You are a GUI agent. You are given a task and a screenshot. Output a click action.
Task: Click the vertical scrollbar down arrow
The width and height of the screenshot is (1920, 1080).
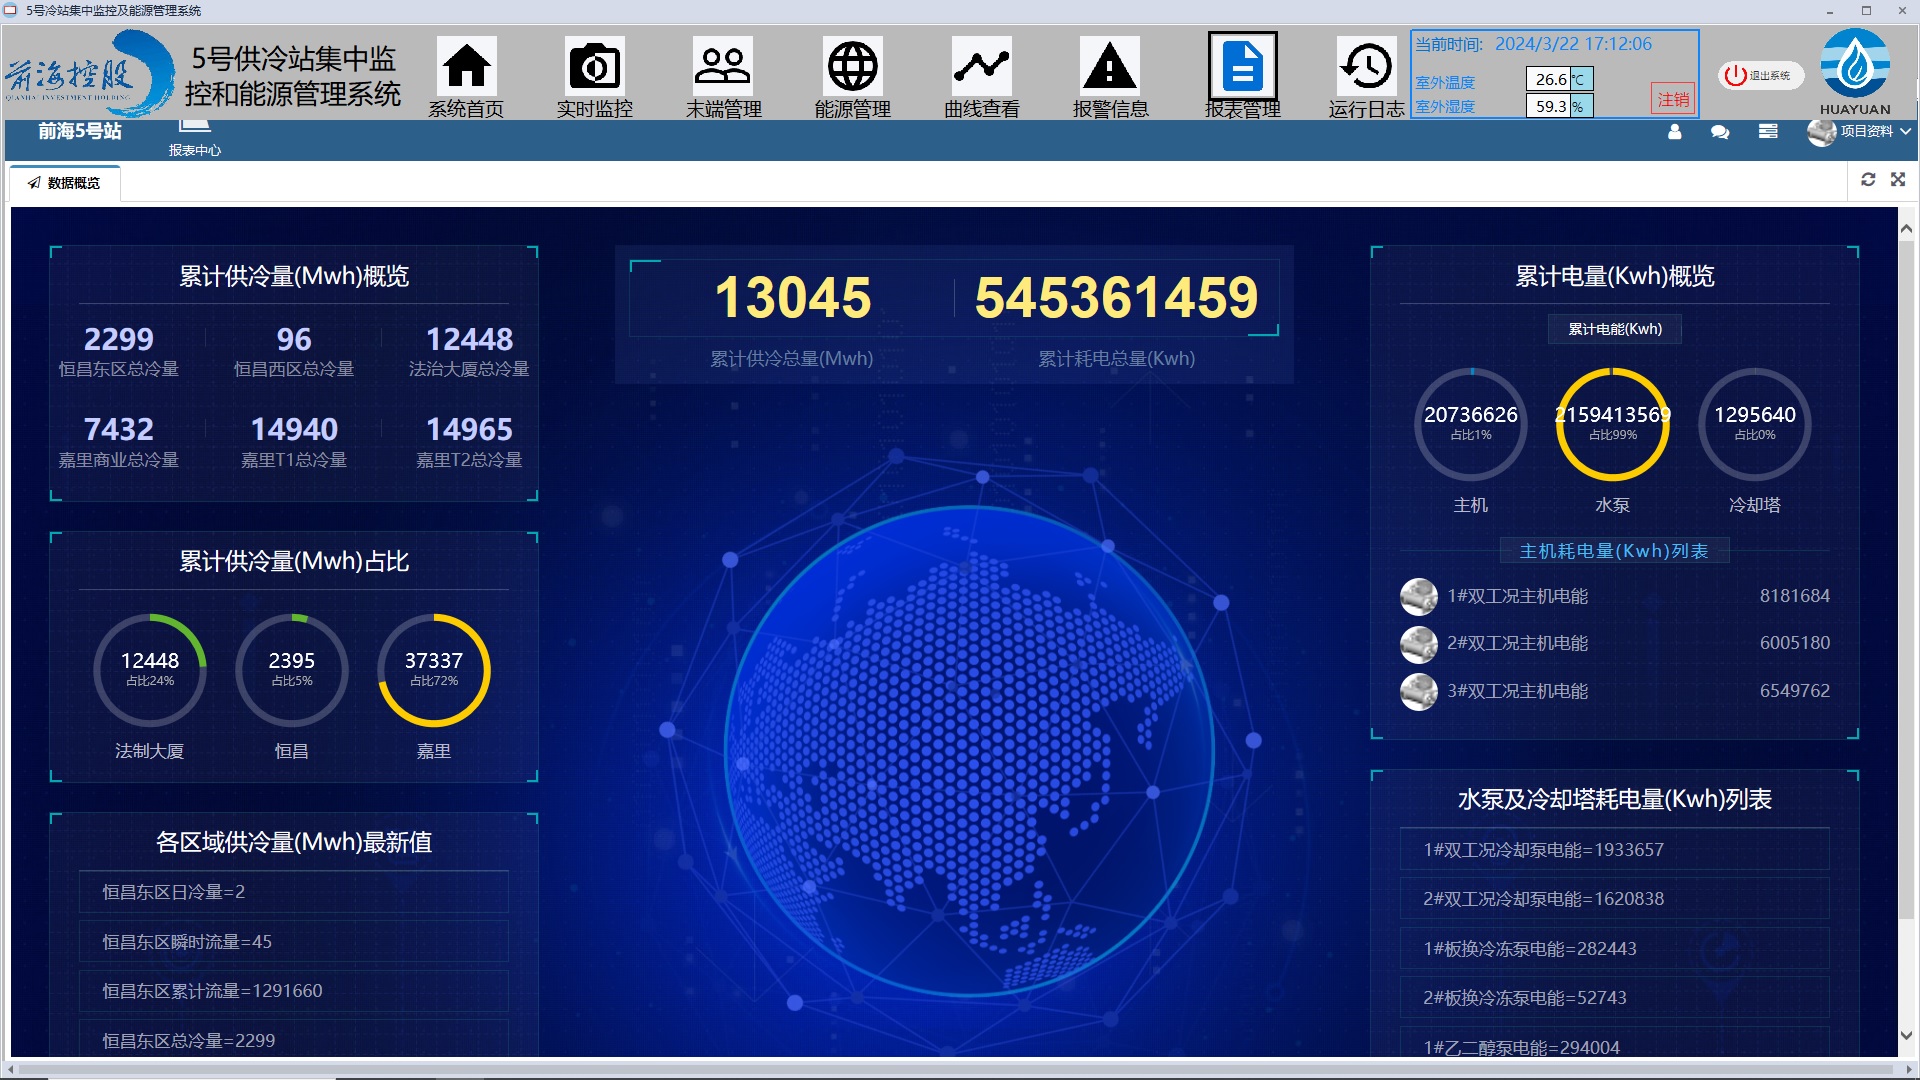click(1906, 1035)
